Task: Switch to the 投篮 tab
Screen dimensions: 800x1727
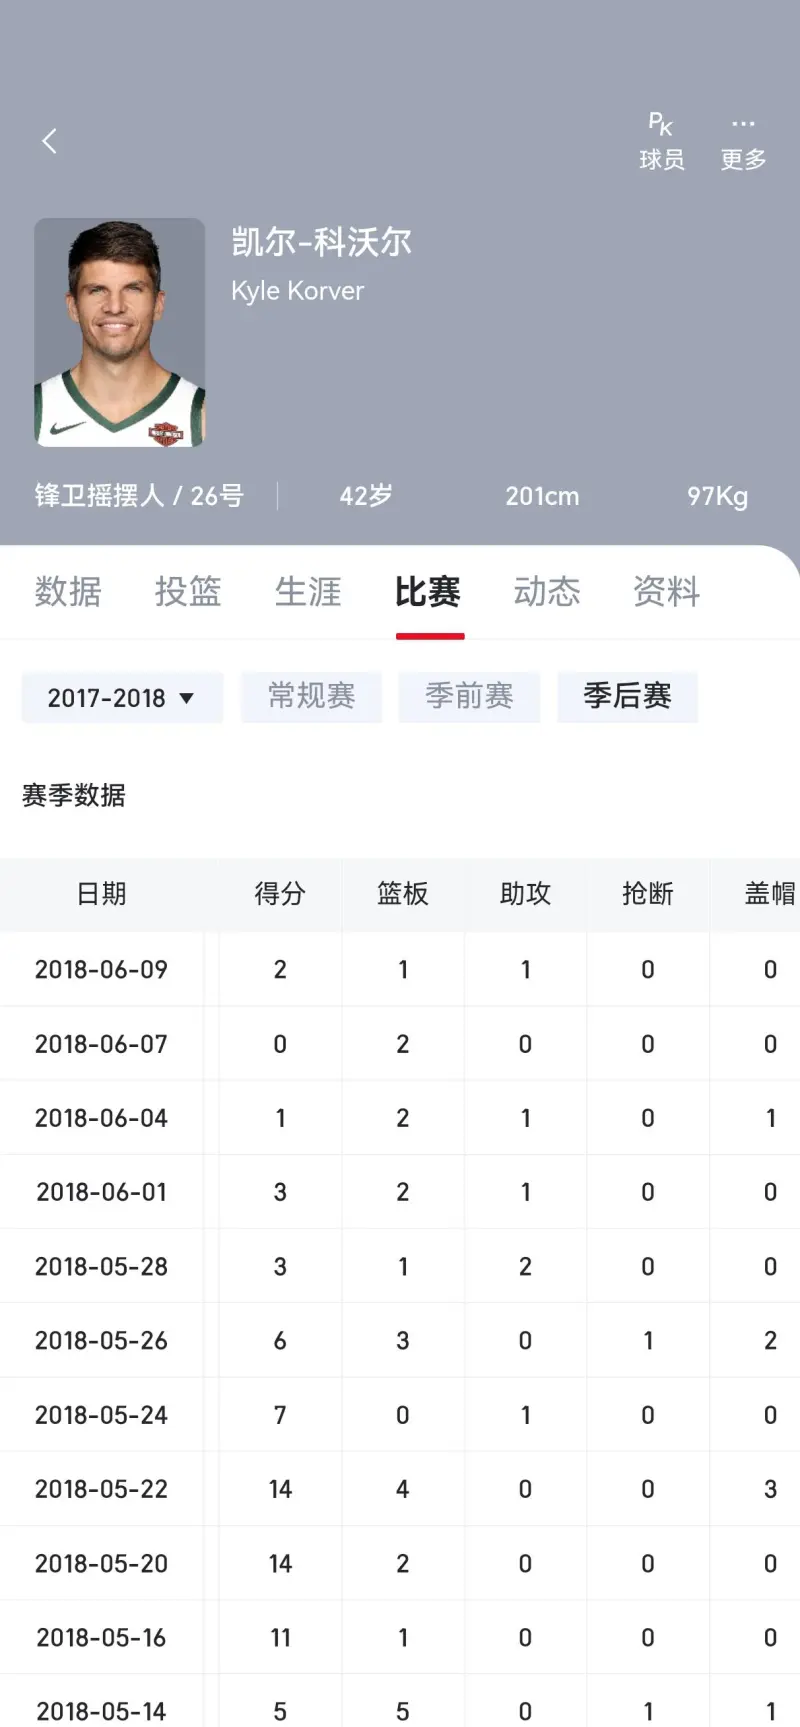Action: [188, 592]
